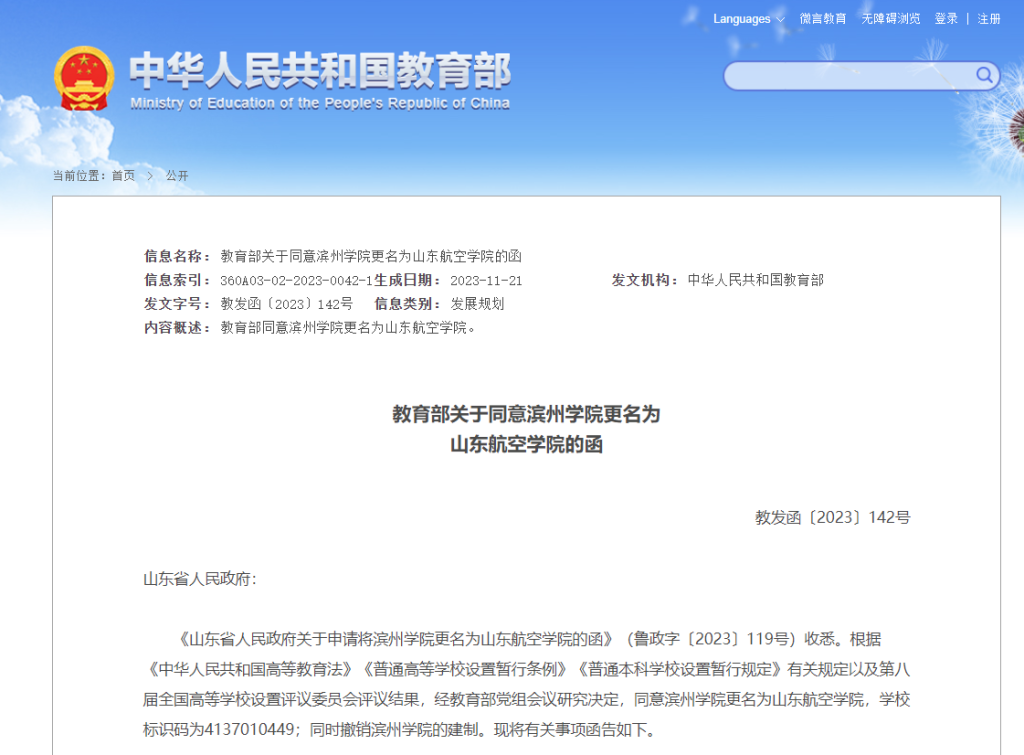This screenshot has height=755, width=1024.
Task: Open the 公开 breadcrumb section
Action: 177,176
